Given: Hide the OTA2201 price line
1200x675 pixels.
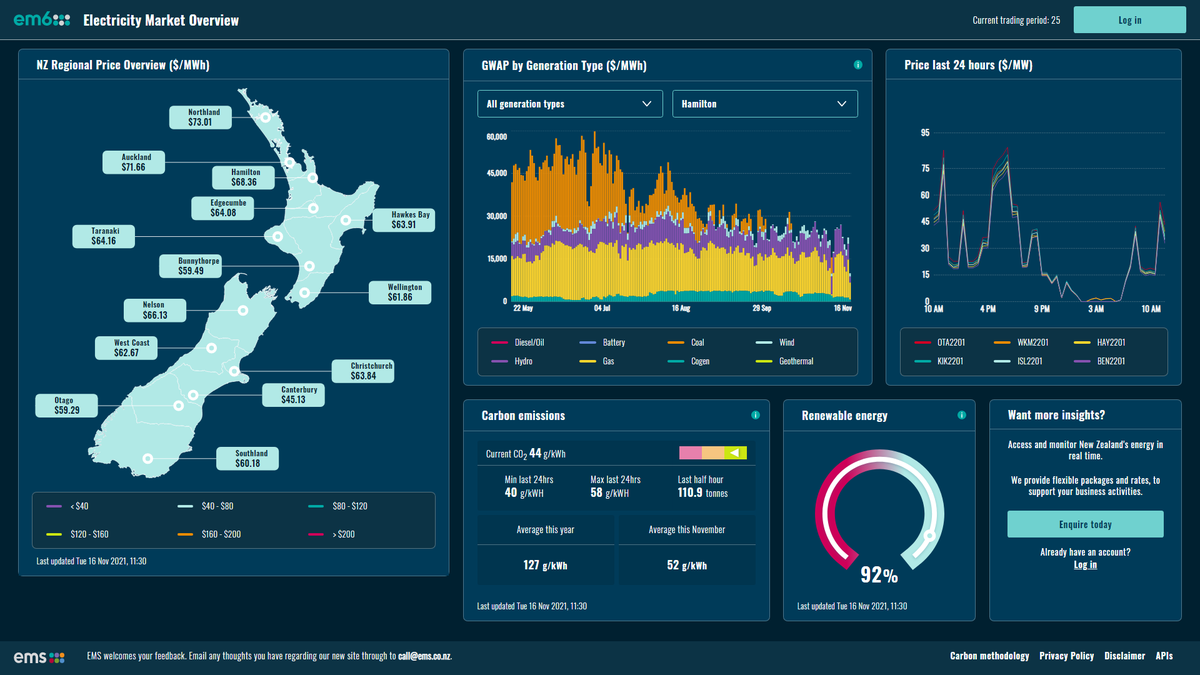Looking at the screenshot, I should tap(938, 343).
